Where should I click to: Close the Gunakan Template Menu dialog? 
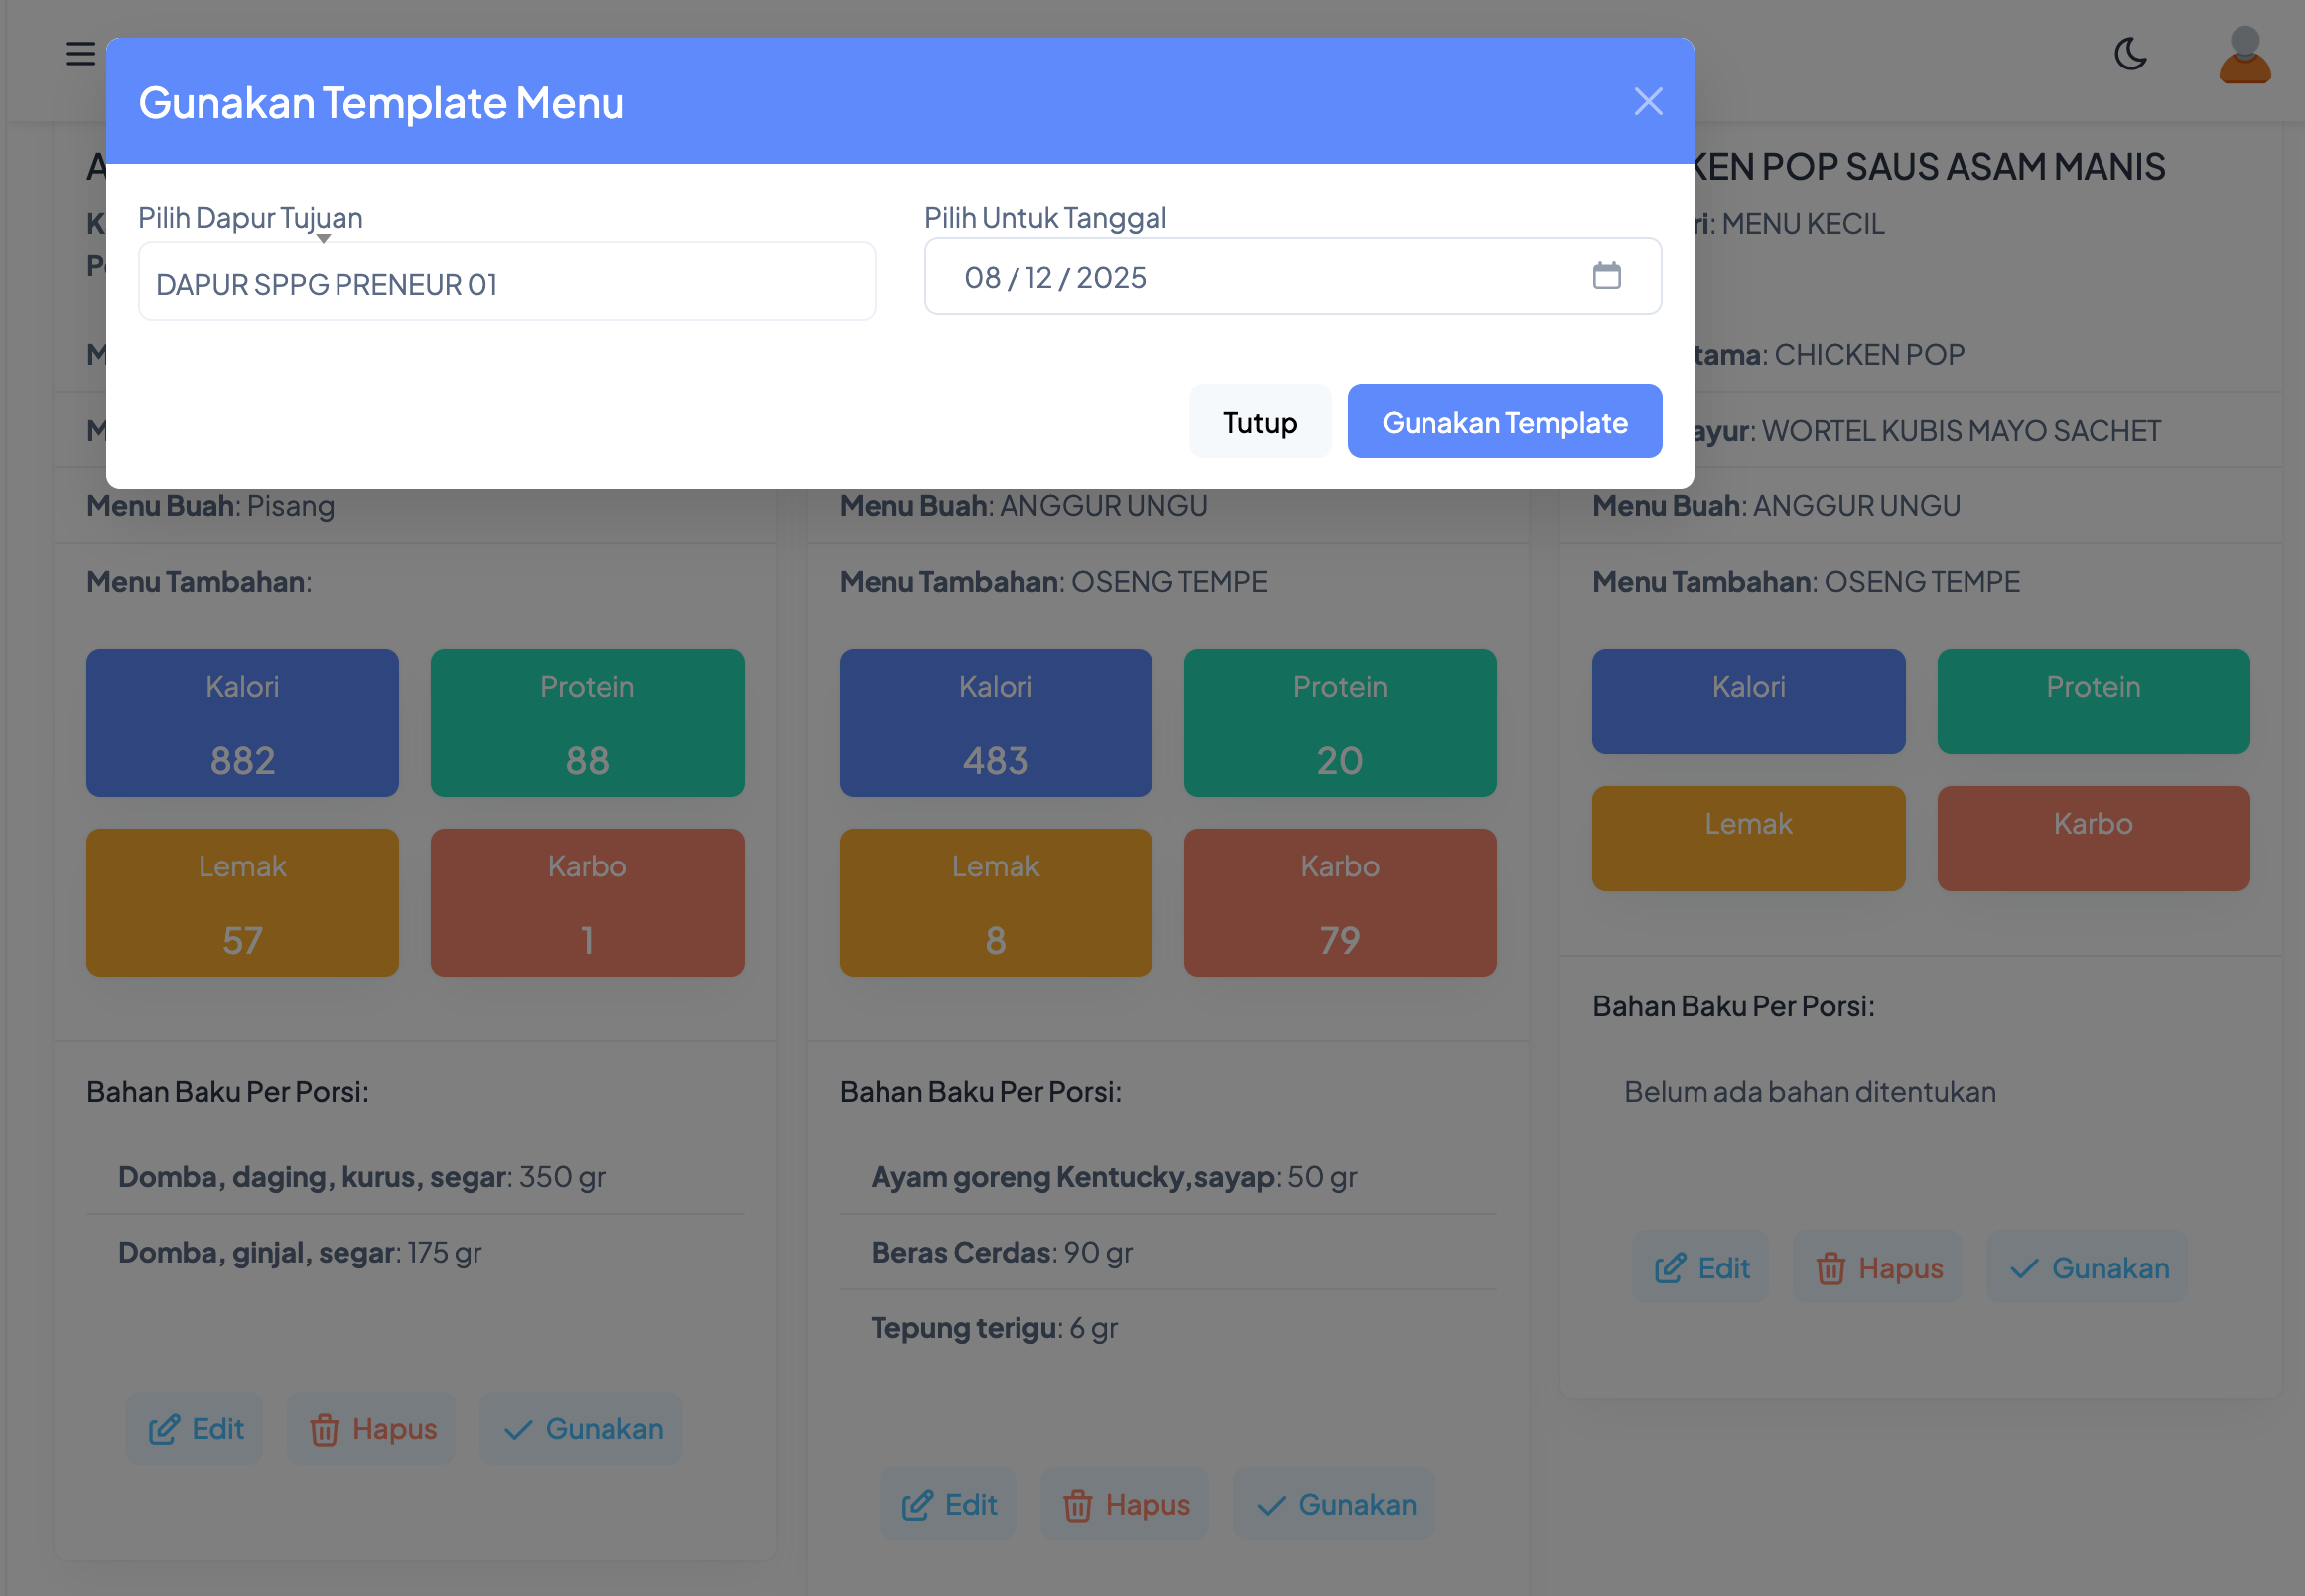click(x=1648, y=101)
